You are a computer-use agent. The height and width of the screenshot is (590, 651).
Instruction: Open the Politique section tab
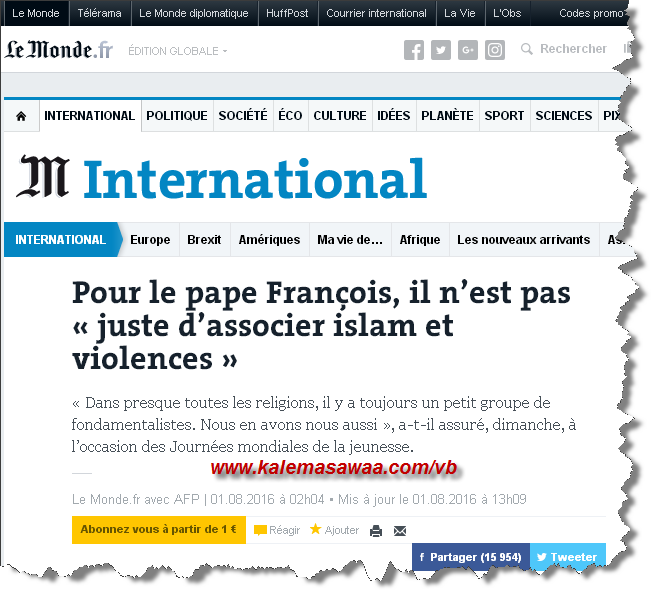tap(177, 116)
